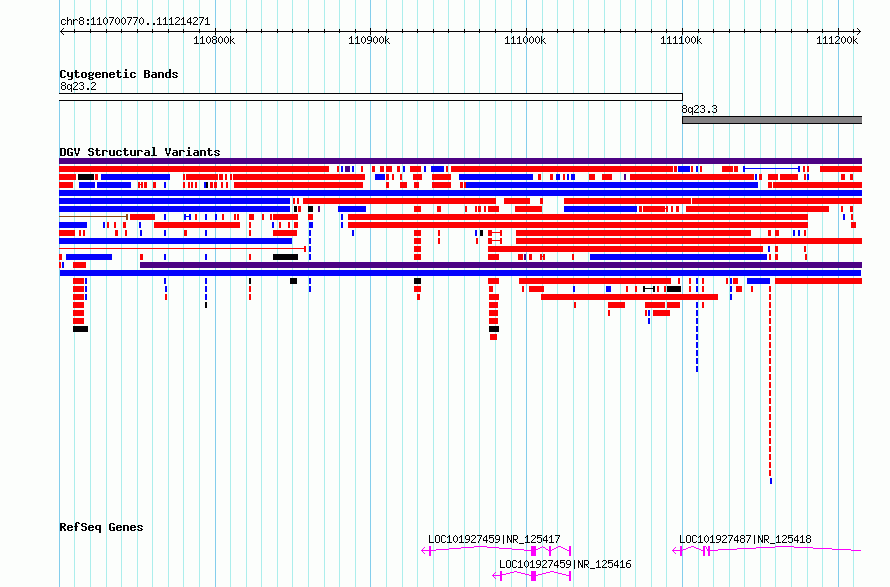Click the ruler's right arrowhead
This screenshot has height=587, width=890.
(x=859, y=32)
